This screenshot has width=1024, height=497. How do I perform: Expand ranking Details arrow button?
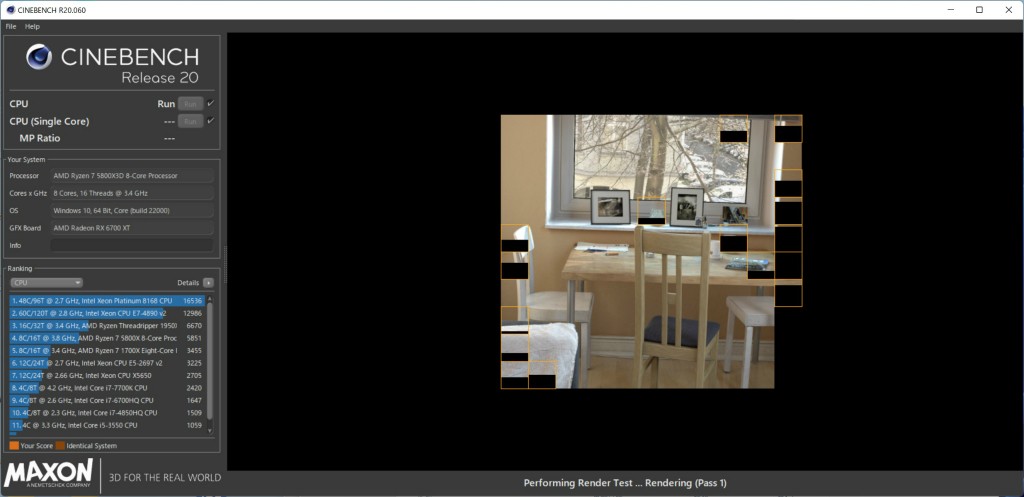pyautogui.click(x=208, y=283)
